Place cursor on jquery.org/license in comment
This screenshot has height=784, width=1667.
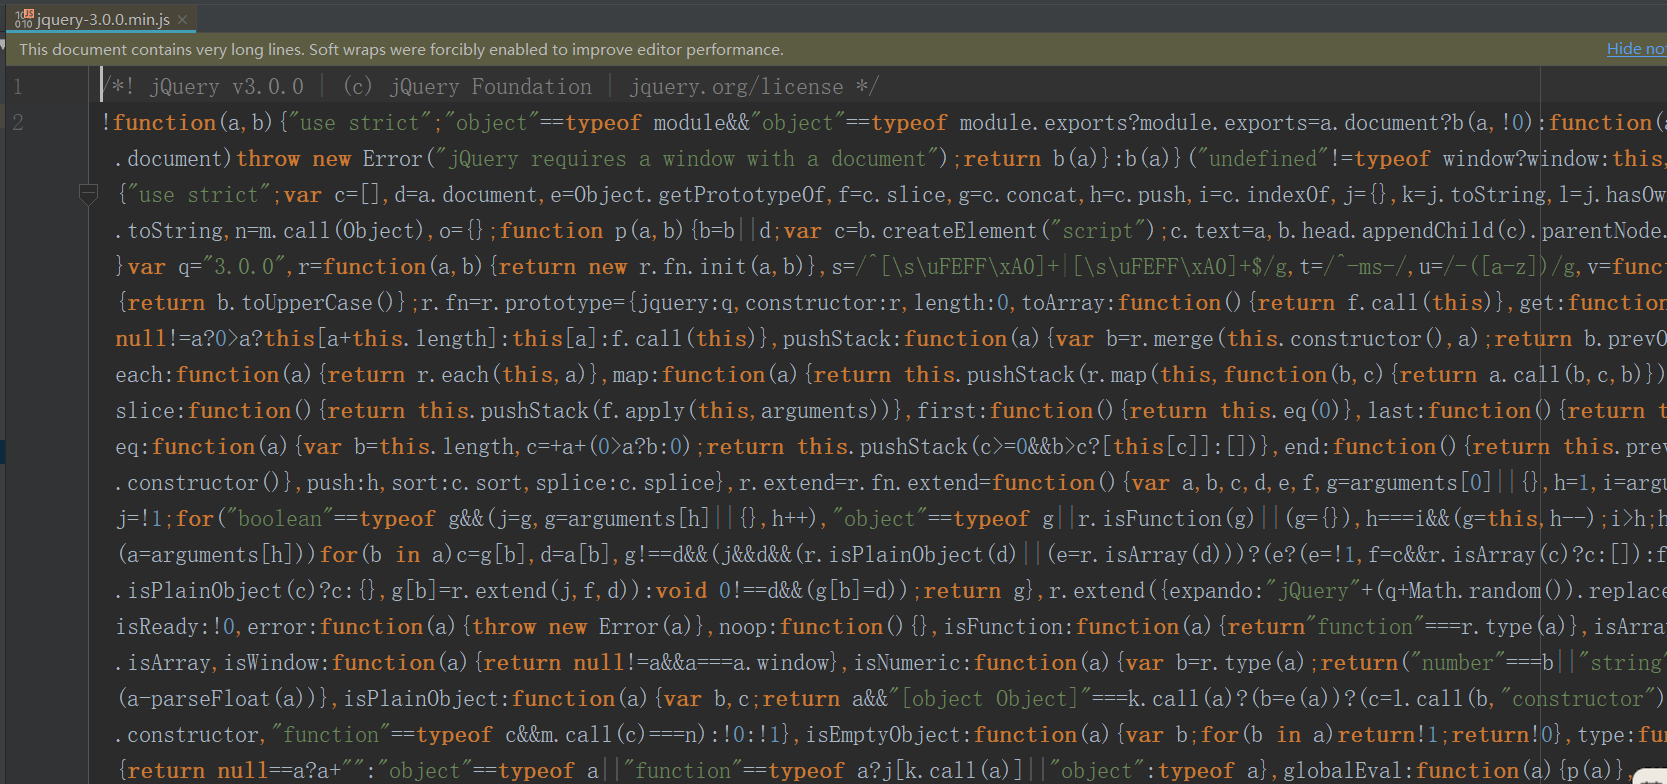coord(736,87)
